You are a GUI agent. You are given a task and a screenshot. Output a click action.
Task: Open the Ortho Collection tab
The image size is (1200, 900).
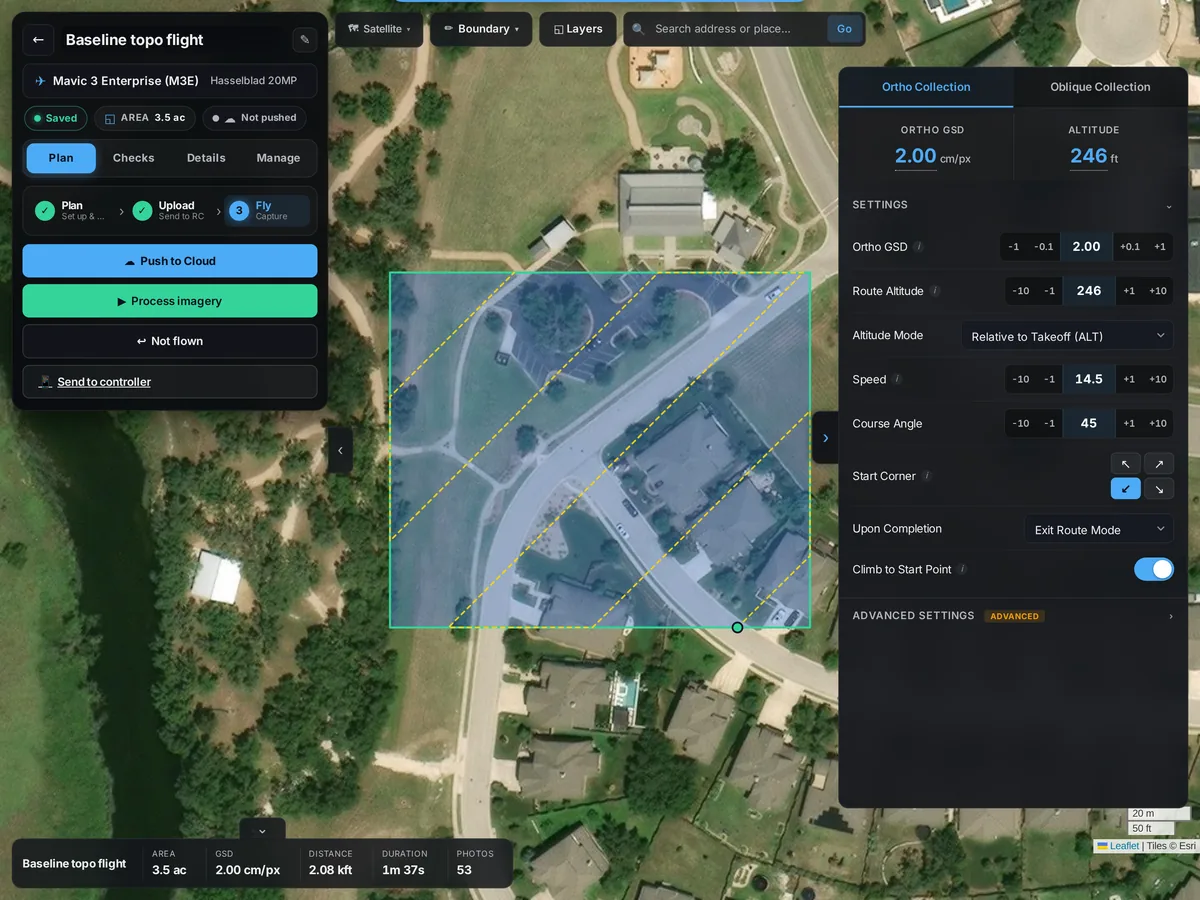click(x=926, y=87)
